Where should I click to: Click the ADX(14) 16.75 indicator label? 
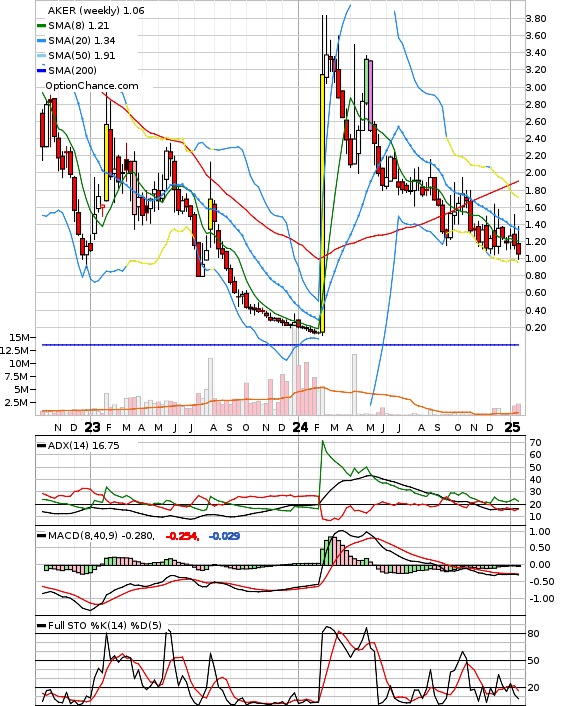(84, 446)
